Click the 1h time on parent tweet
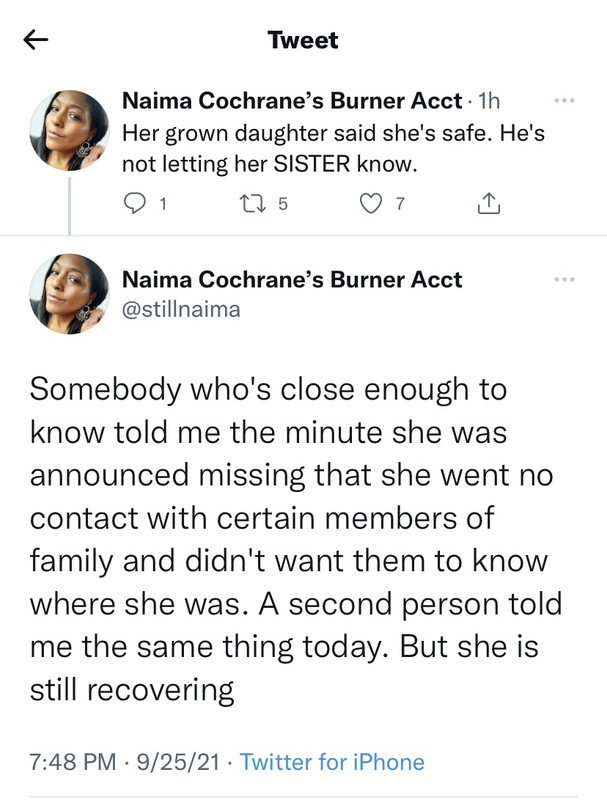Image resolution: width=607 pixels, height=800 pixels. (489, 102)
